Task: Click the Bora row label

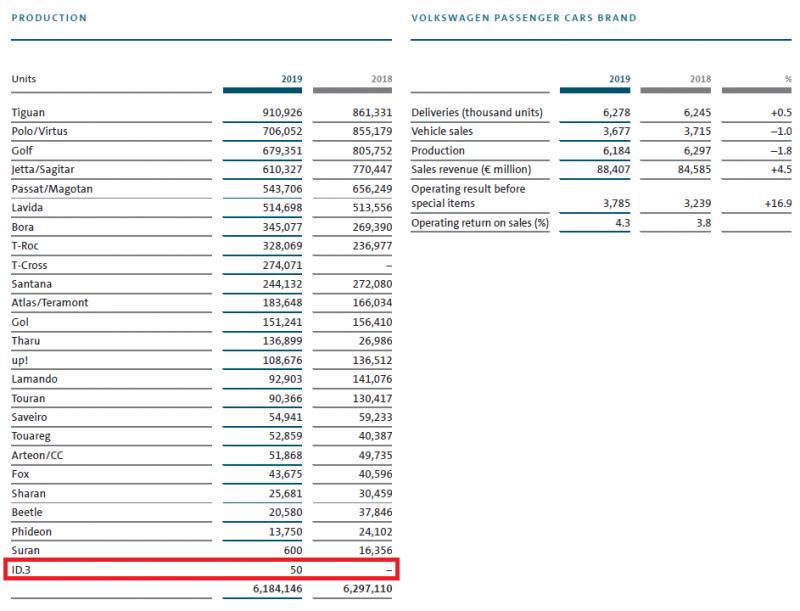Action: click(x=22, y=227)
